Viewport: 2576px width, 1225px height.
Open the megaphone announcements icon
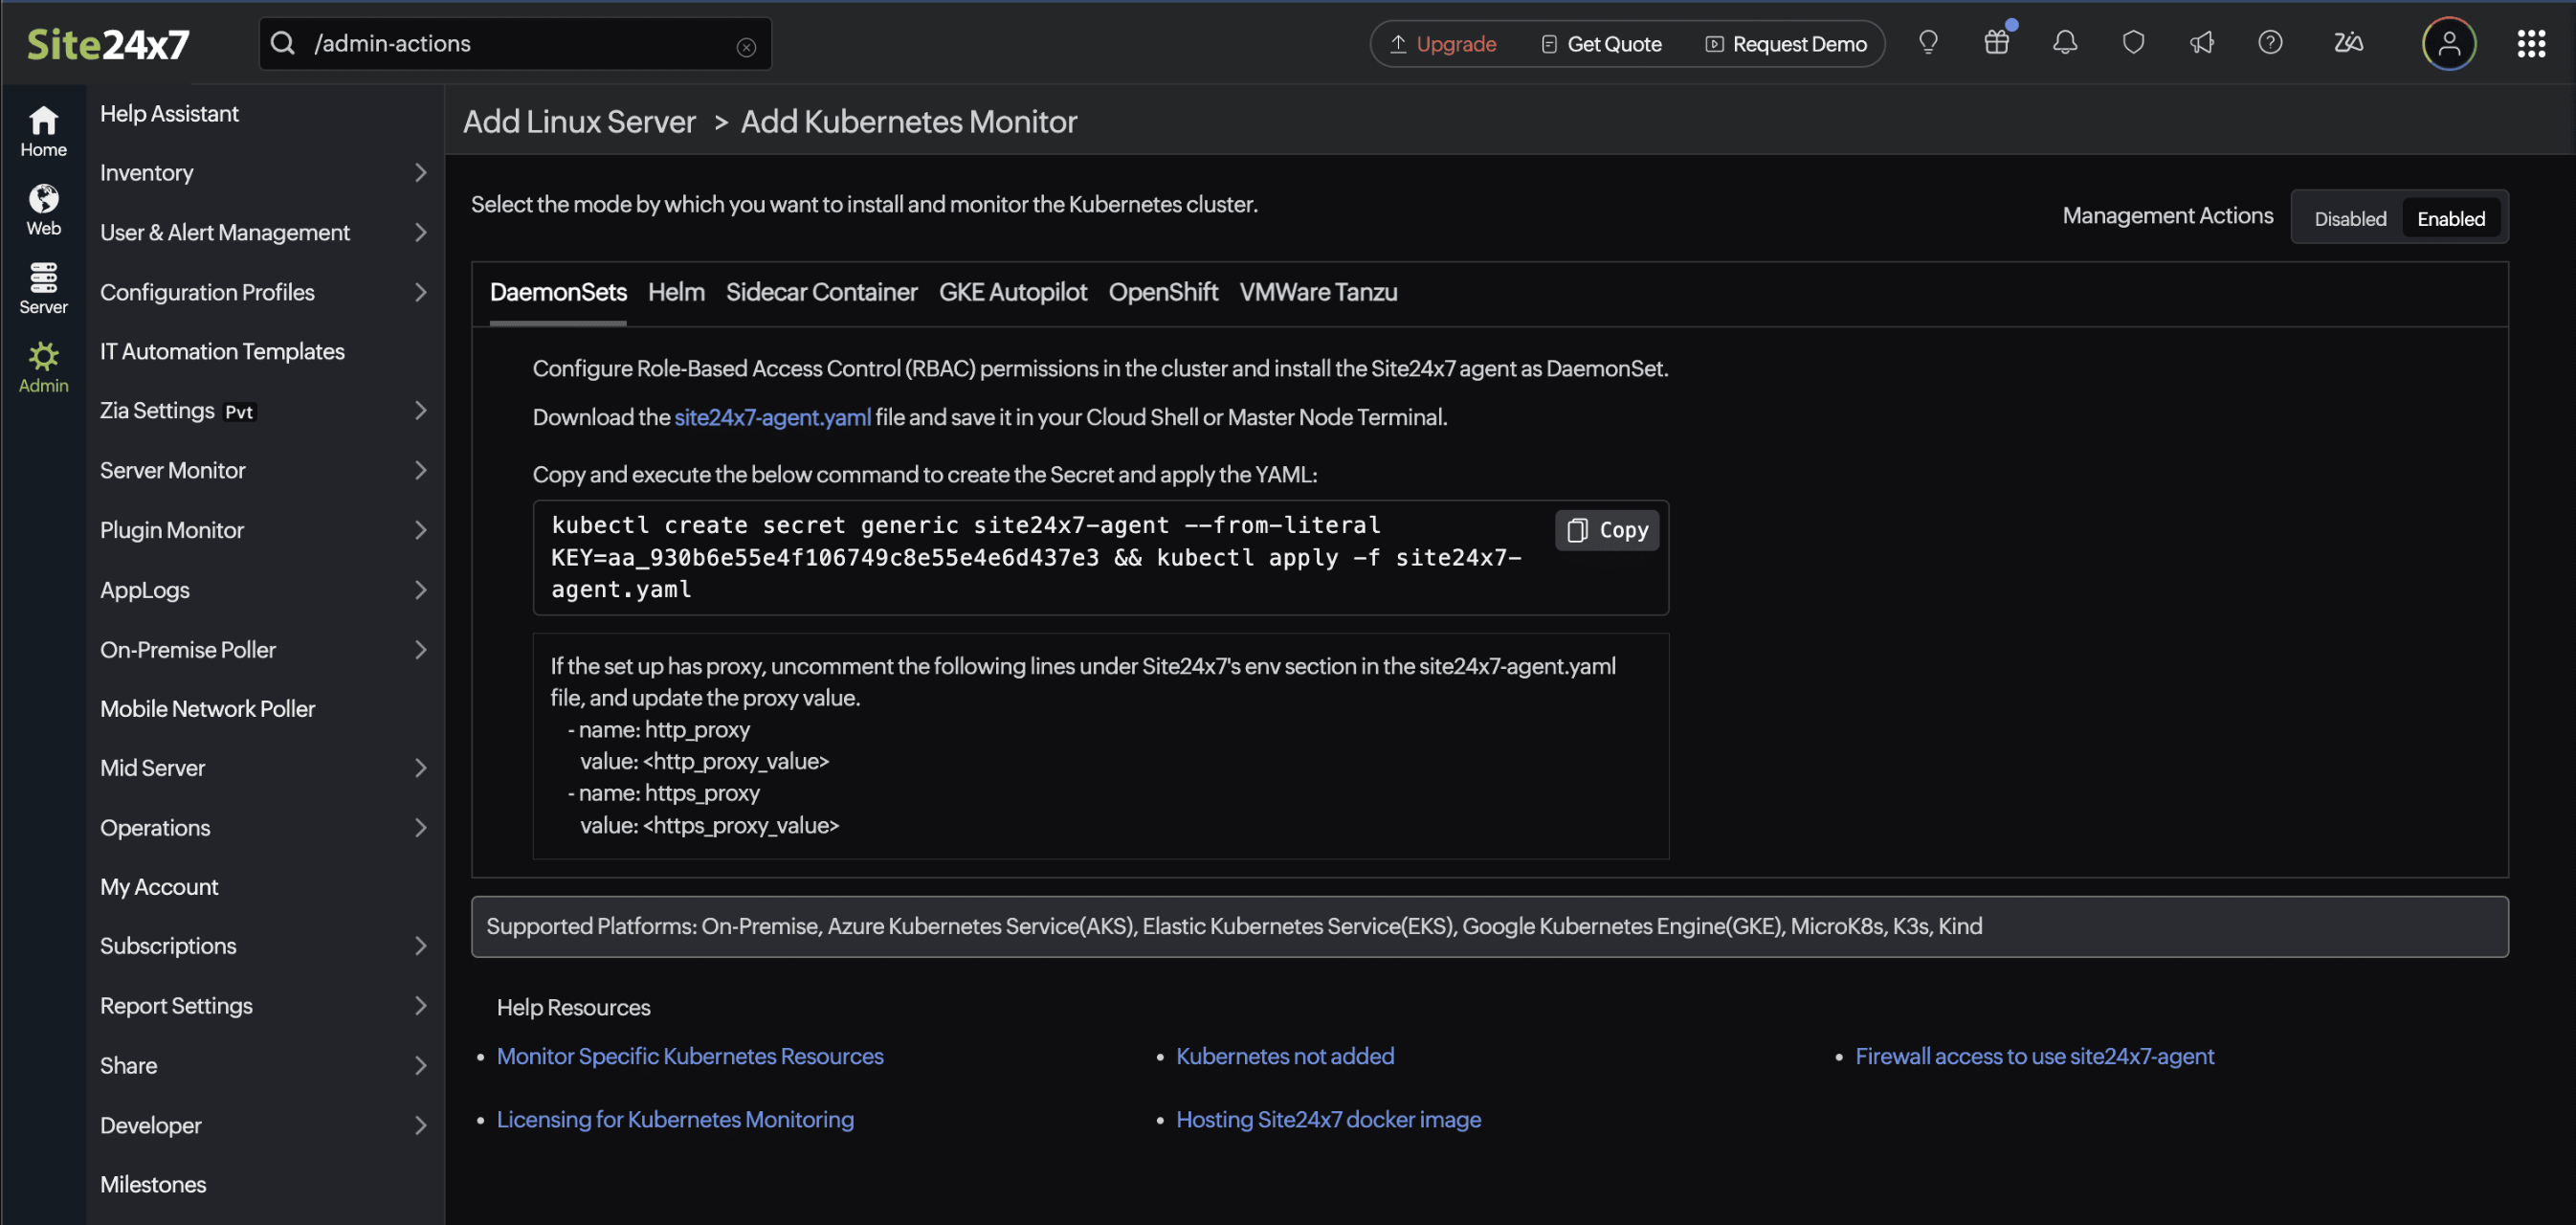2202,42
